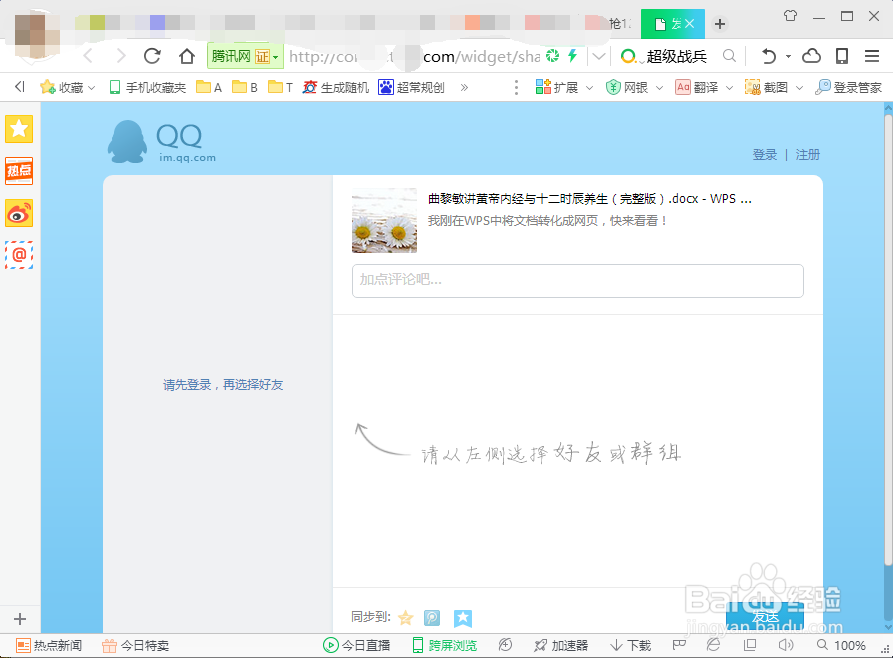Open 跨屏浏览 cross-screen browsing

pyautogui.click(x=445, y=645)
